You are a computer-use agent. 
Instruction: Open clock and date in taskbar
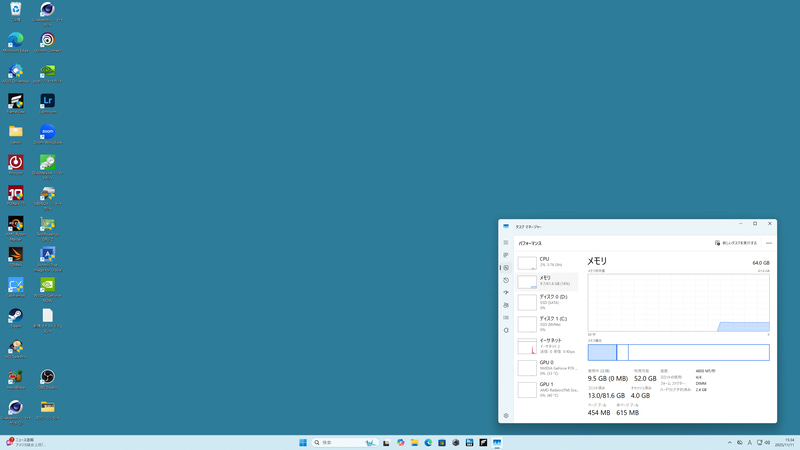(x=785, y=442)
